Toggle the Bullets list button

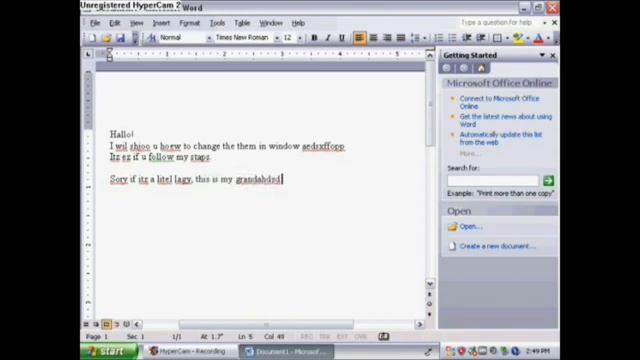coord(452,38)
